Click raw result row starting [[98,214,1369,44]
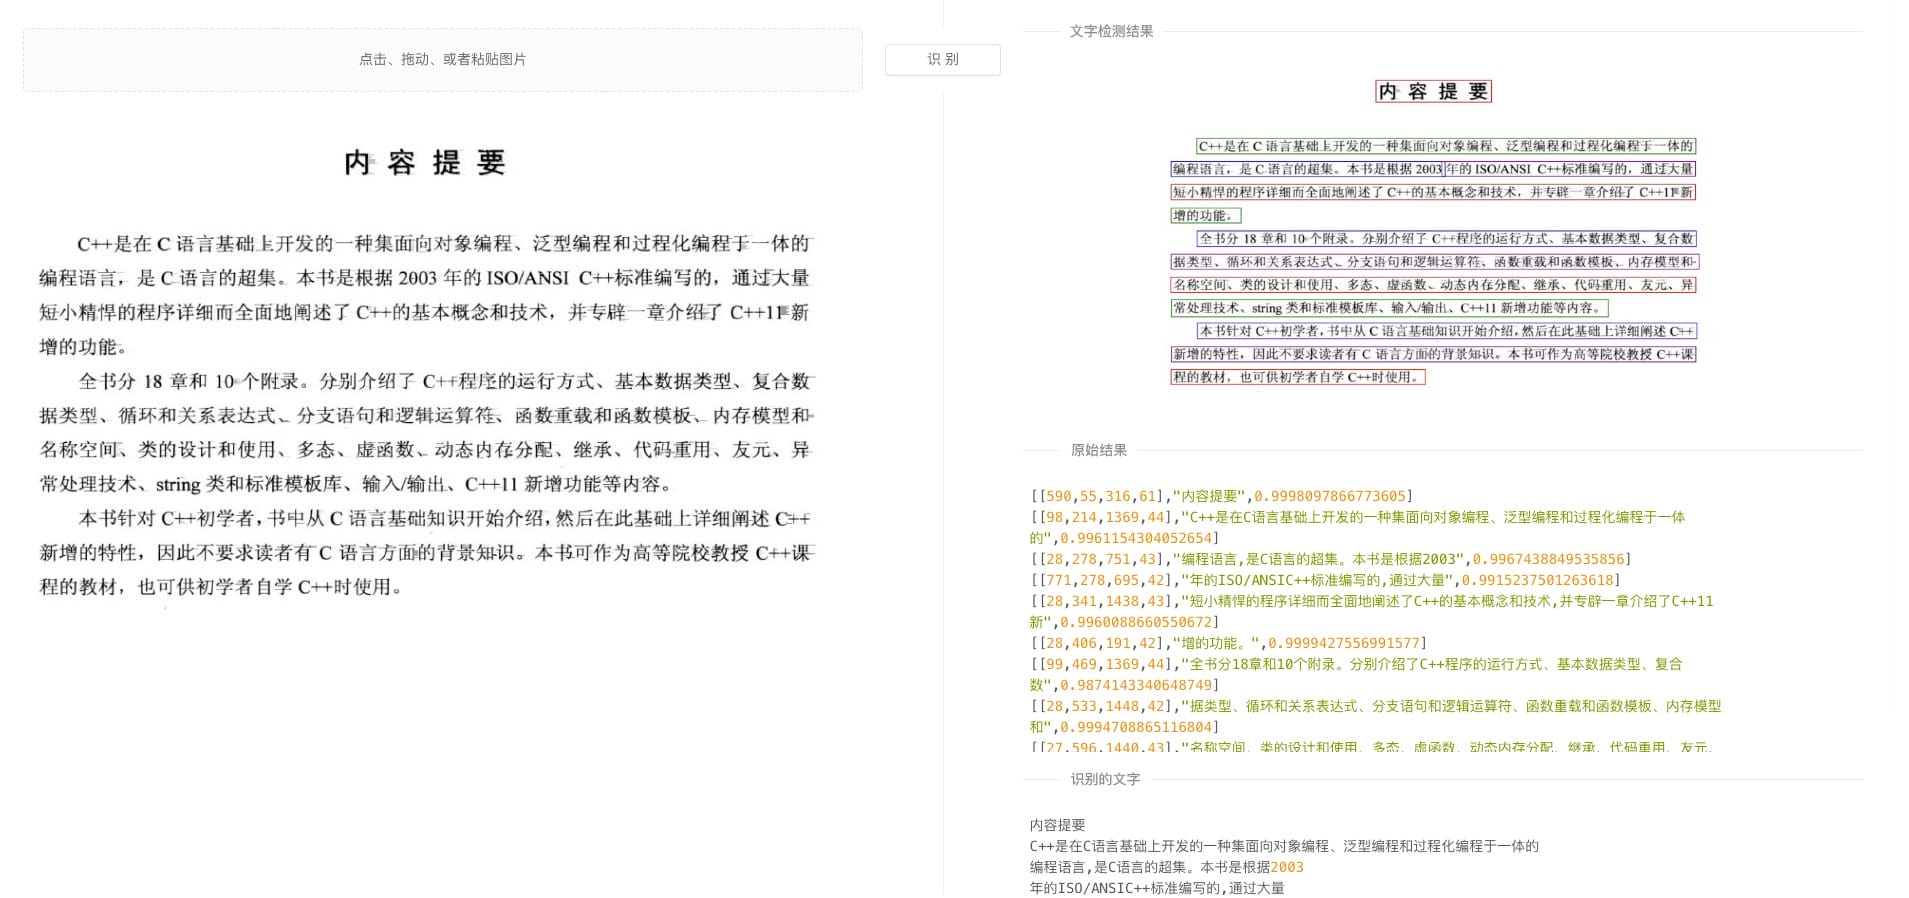This screenshot has width=1909, height=898. click(x=1357, y=528)
